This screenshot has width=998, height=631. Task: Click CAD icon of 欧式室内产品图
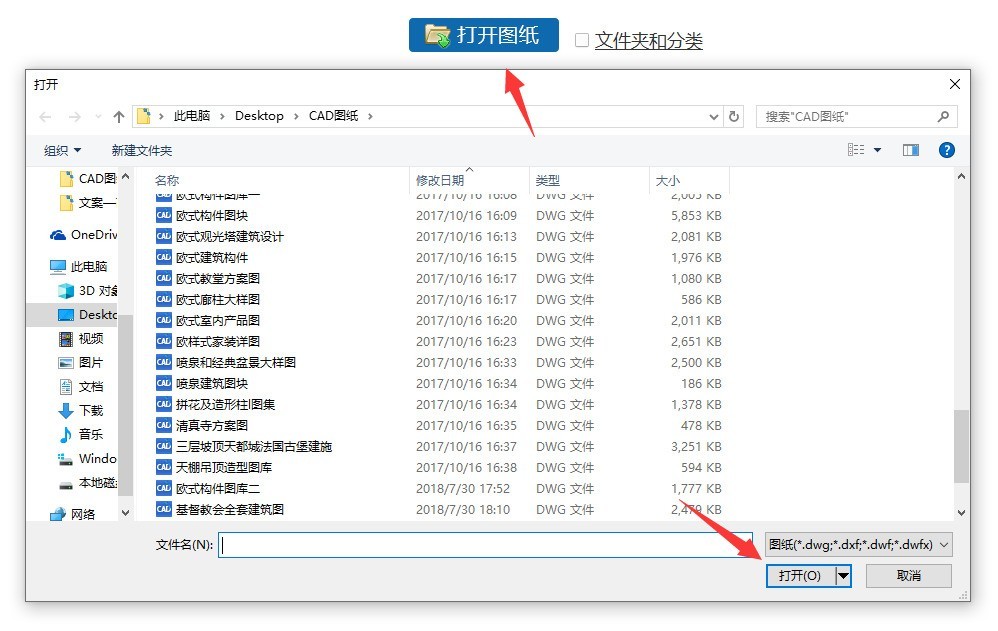pos(164,320)
